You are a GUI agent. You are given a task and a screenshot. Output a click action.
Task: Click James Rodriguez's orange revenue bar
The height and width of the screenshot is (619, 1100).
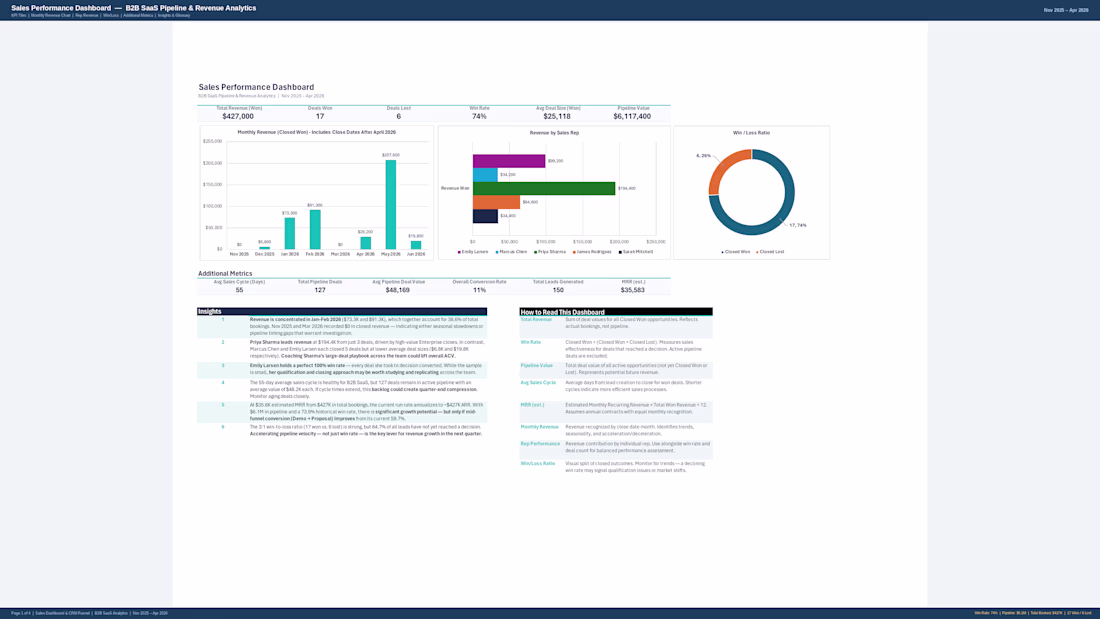[x=496, y=202]
